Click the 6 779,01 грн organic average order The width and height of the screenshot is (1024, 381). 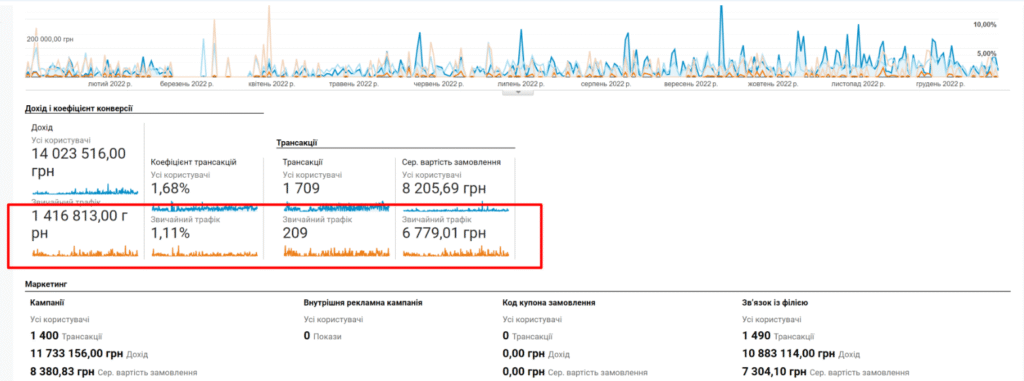tap(444, 233)
